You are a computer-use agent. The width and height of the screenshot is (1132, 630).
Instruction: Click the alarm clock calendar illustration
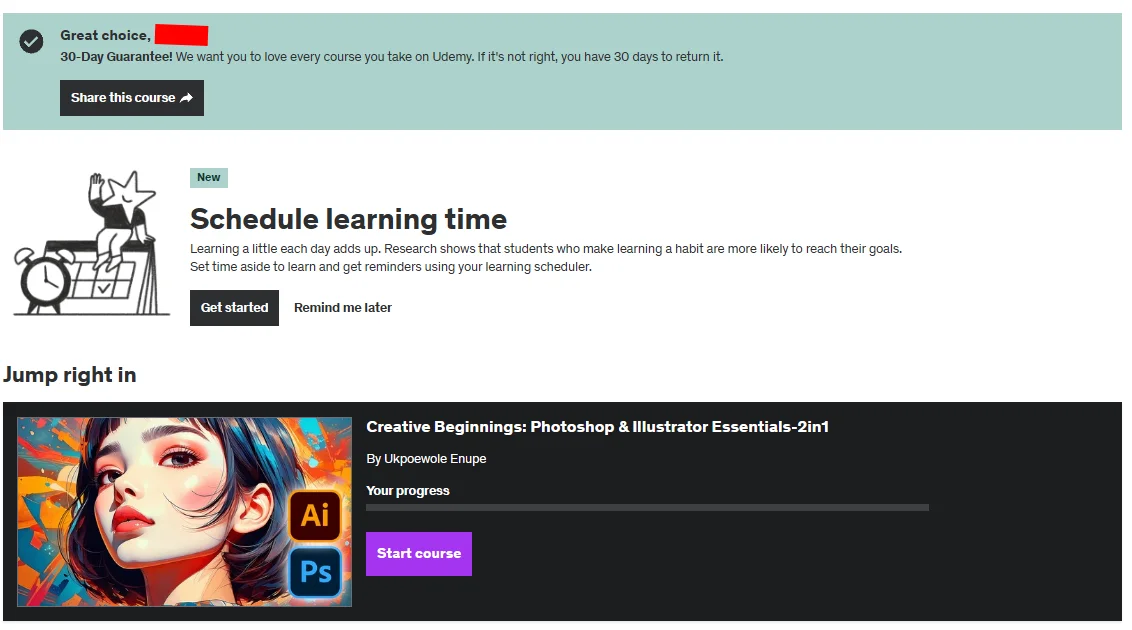pos(91,243)
